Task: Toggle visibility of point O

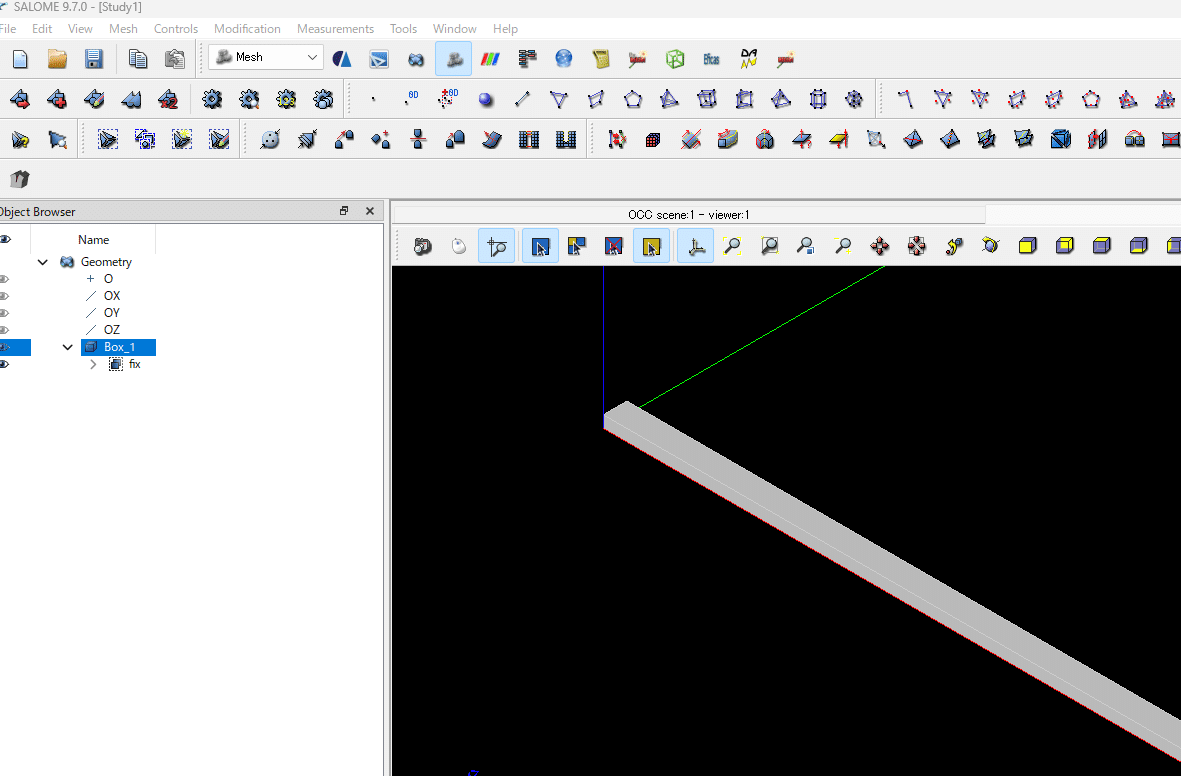Action: (5, 279)
